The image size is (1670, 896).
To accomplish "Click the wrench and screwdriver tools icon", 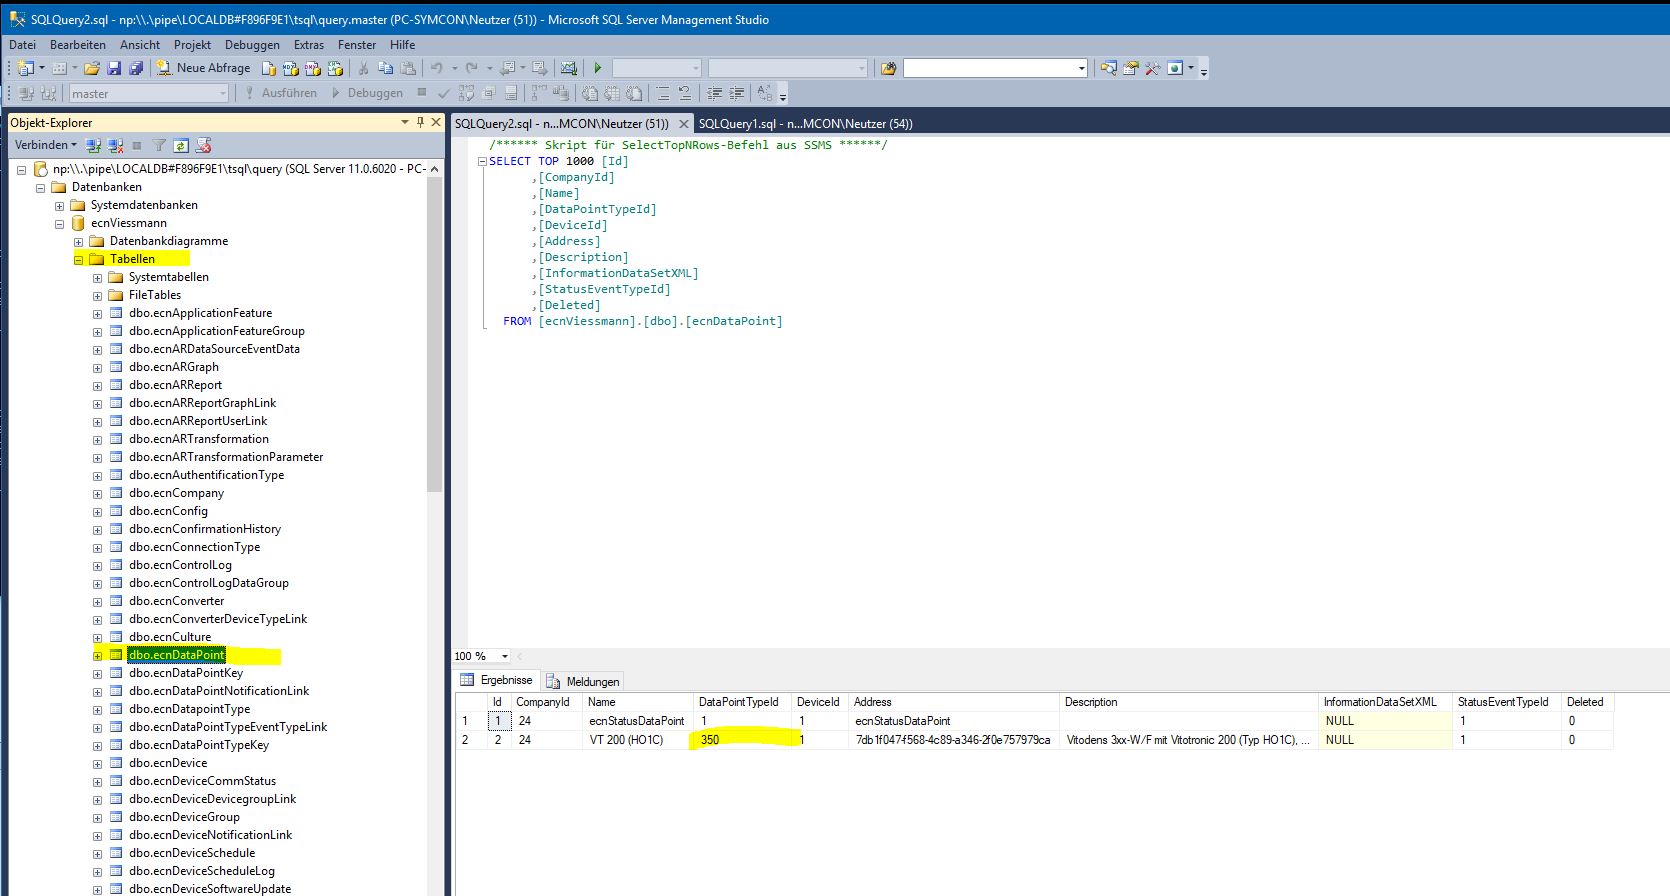I will point(1153,68).
